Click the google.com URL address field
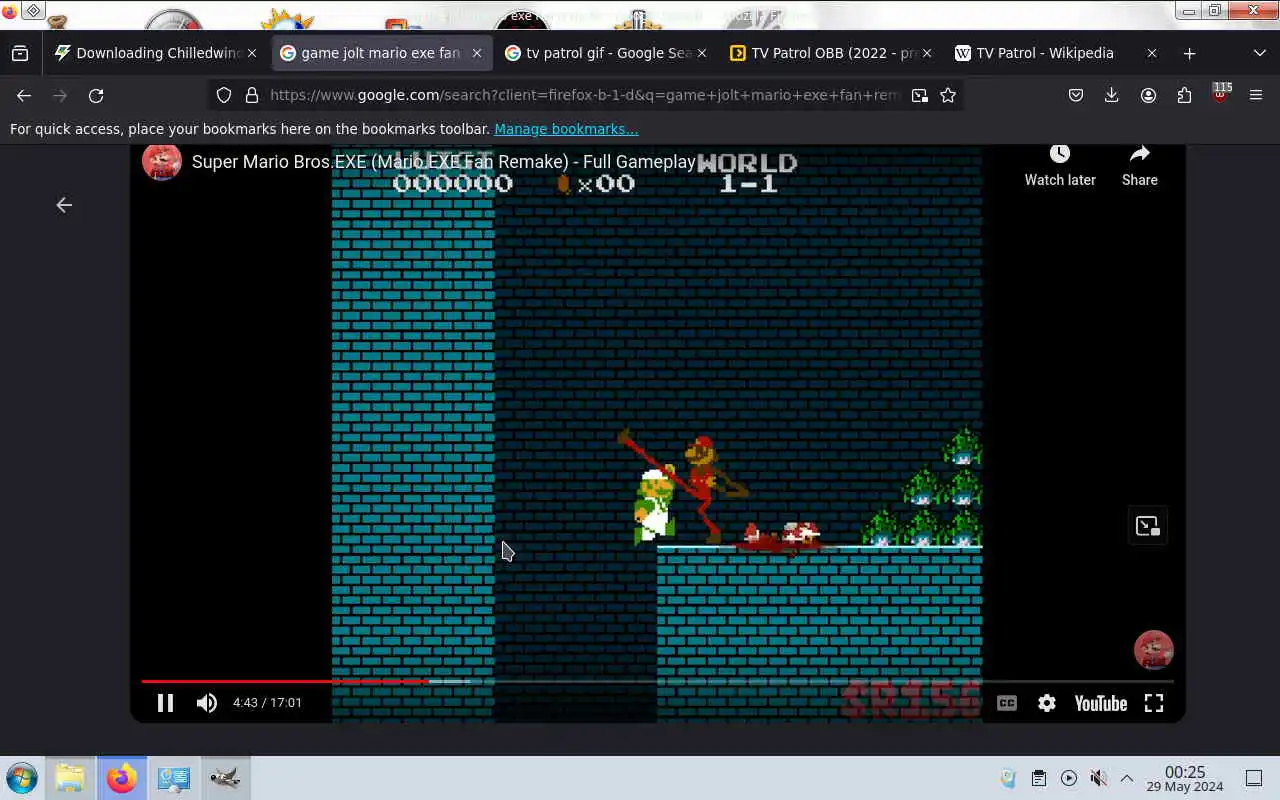This screenshot has width=1280, height=800. (x=585, y=95)
